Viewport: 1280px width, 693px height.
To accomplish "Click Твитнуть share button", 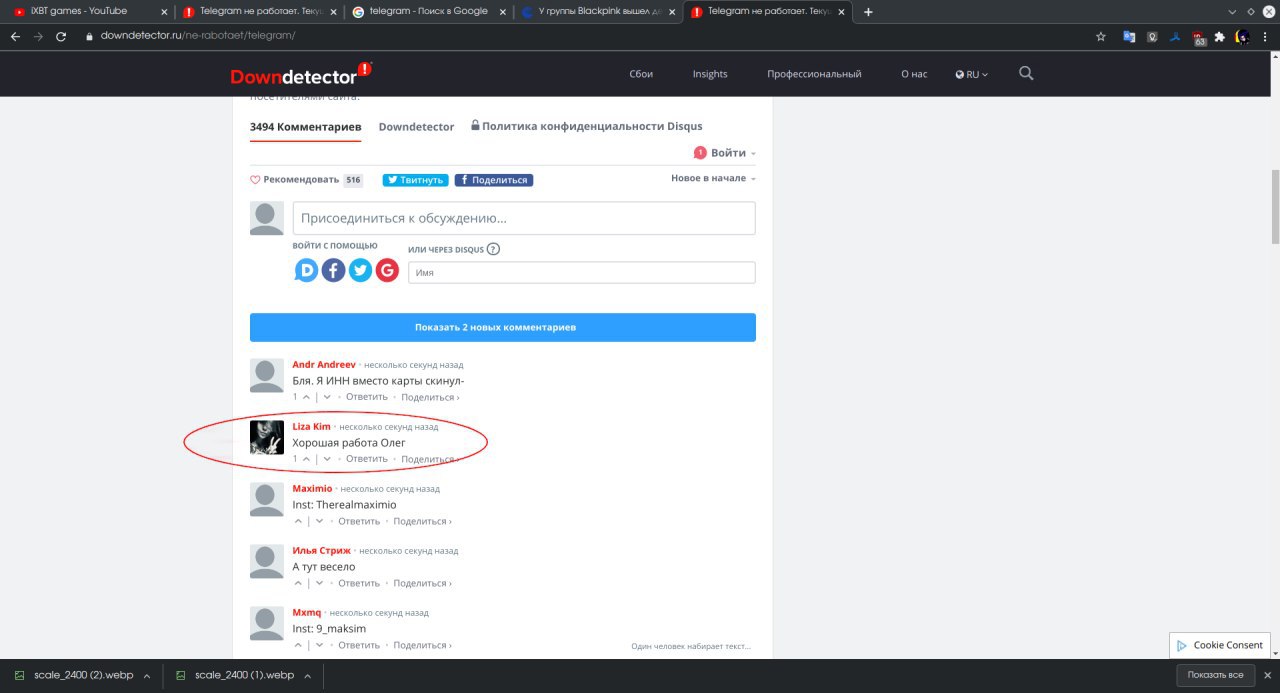I will [x=415, y=180].
